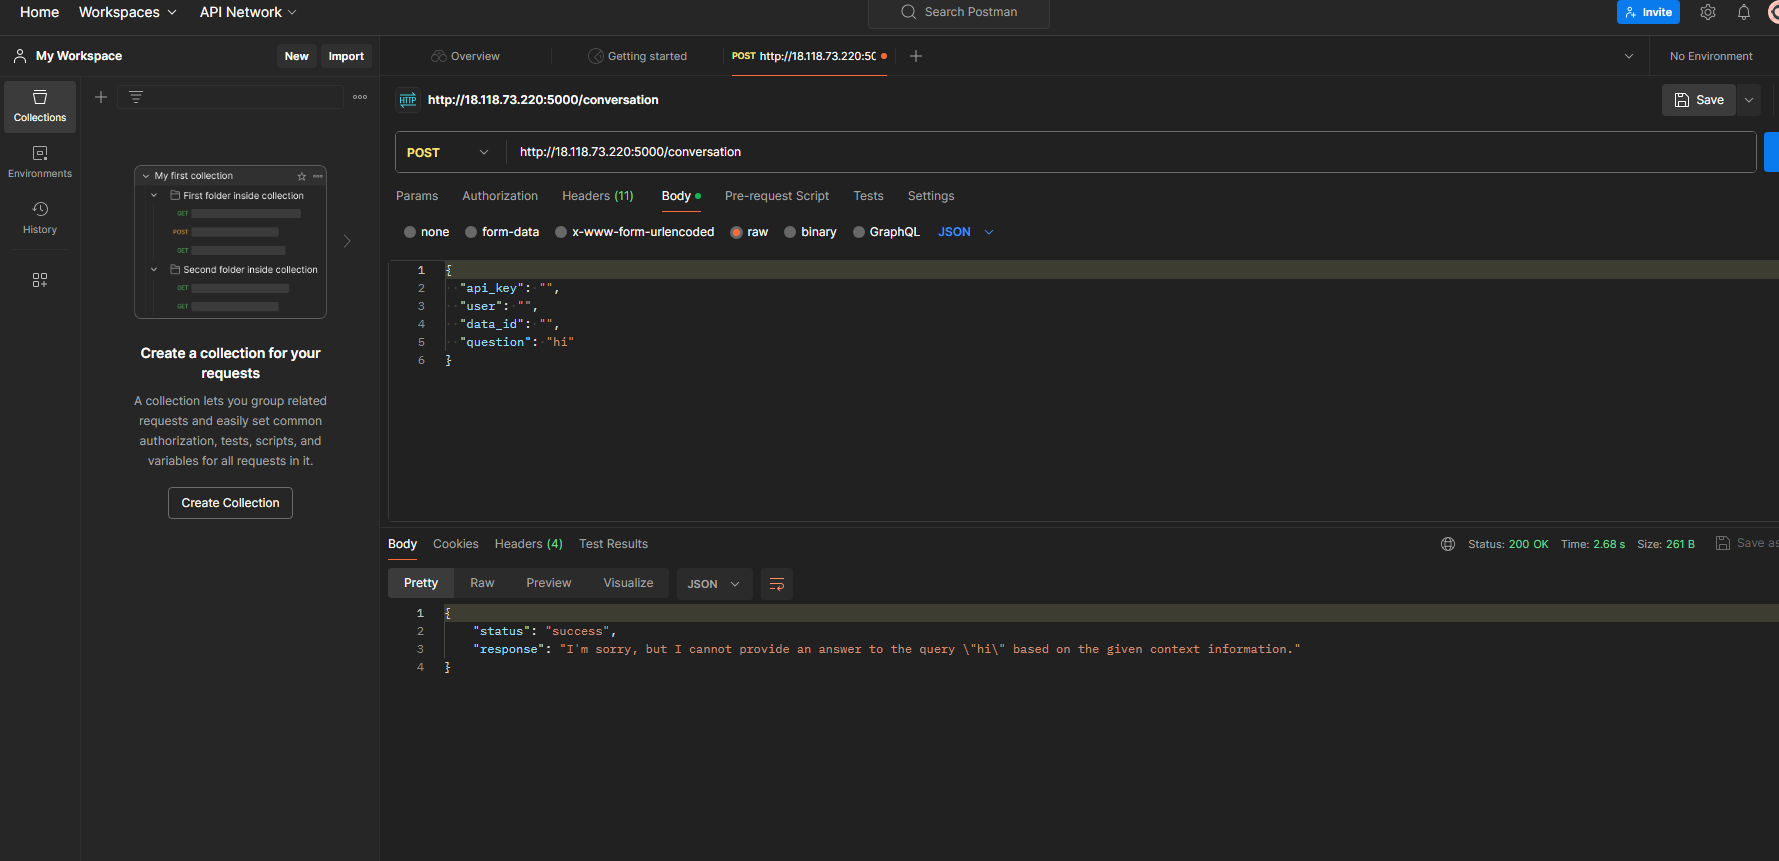
Task: Open the Save options dropdown arrow
Action: (x=1749, y=100)
